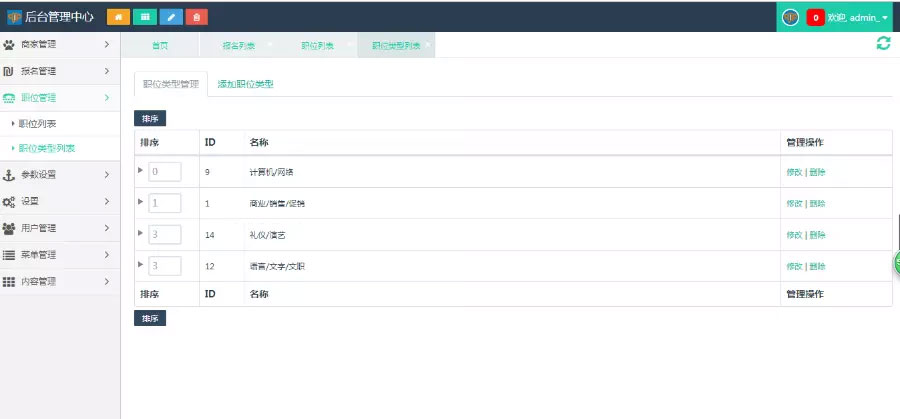Expand 报名管理 with its chevron arrow
Image resolution: width=900 pixels, height=419 pixels.
pyautogui.click(x=107, y=71)
